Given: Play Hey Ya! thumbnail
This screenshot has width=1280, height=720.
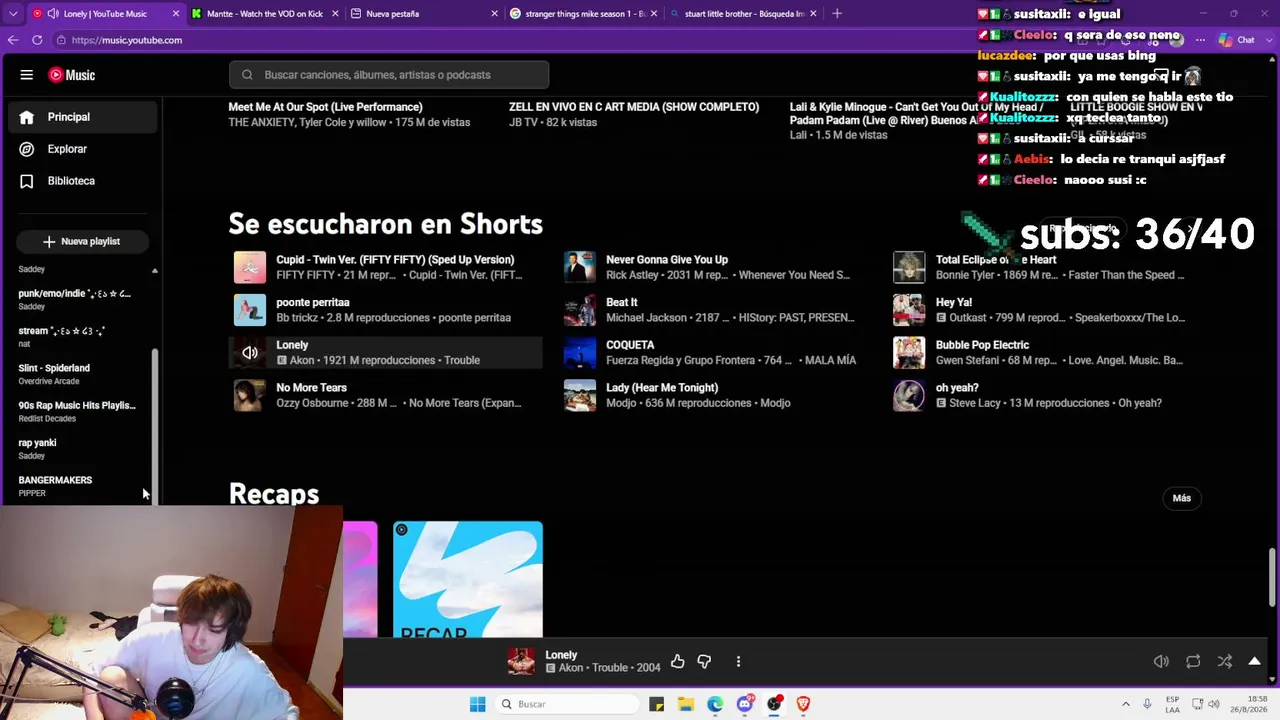Looking at the screenshot, I should (909, 310).
